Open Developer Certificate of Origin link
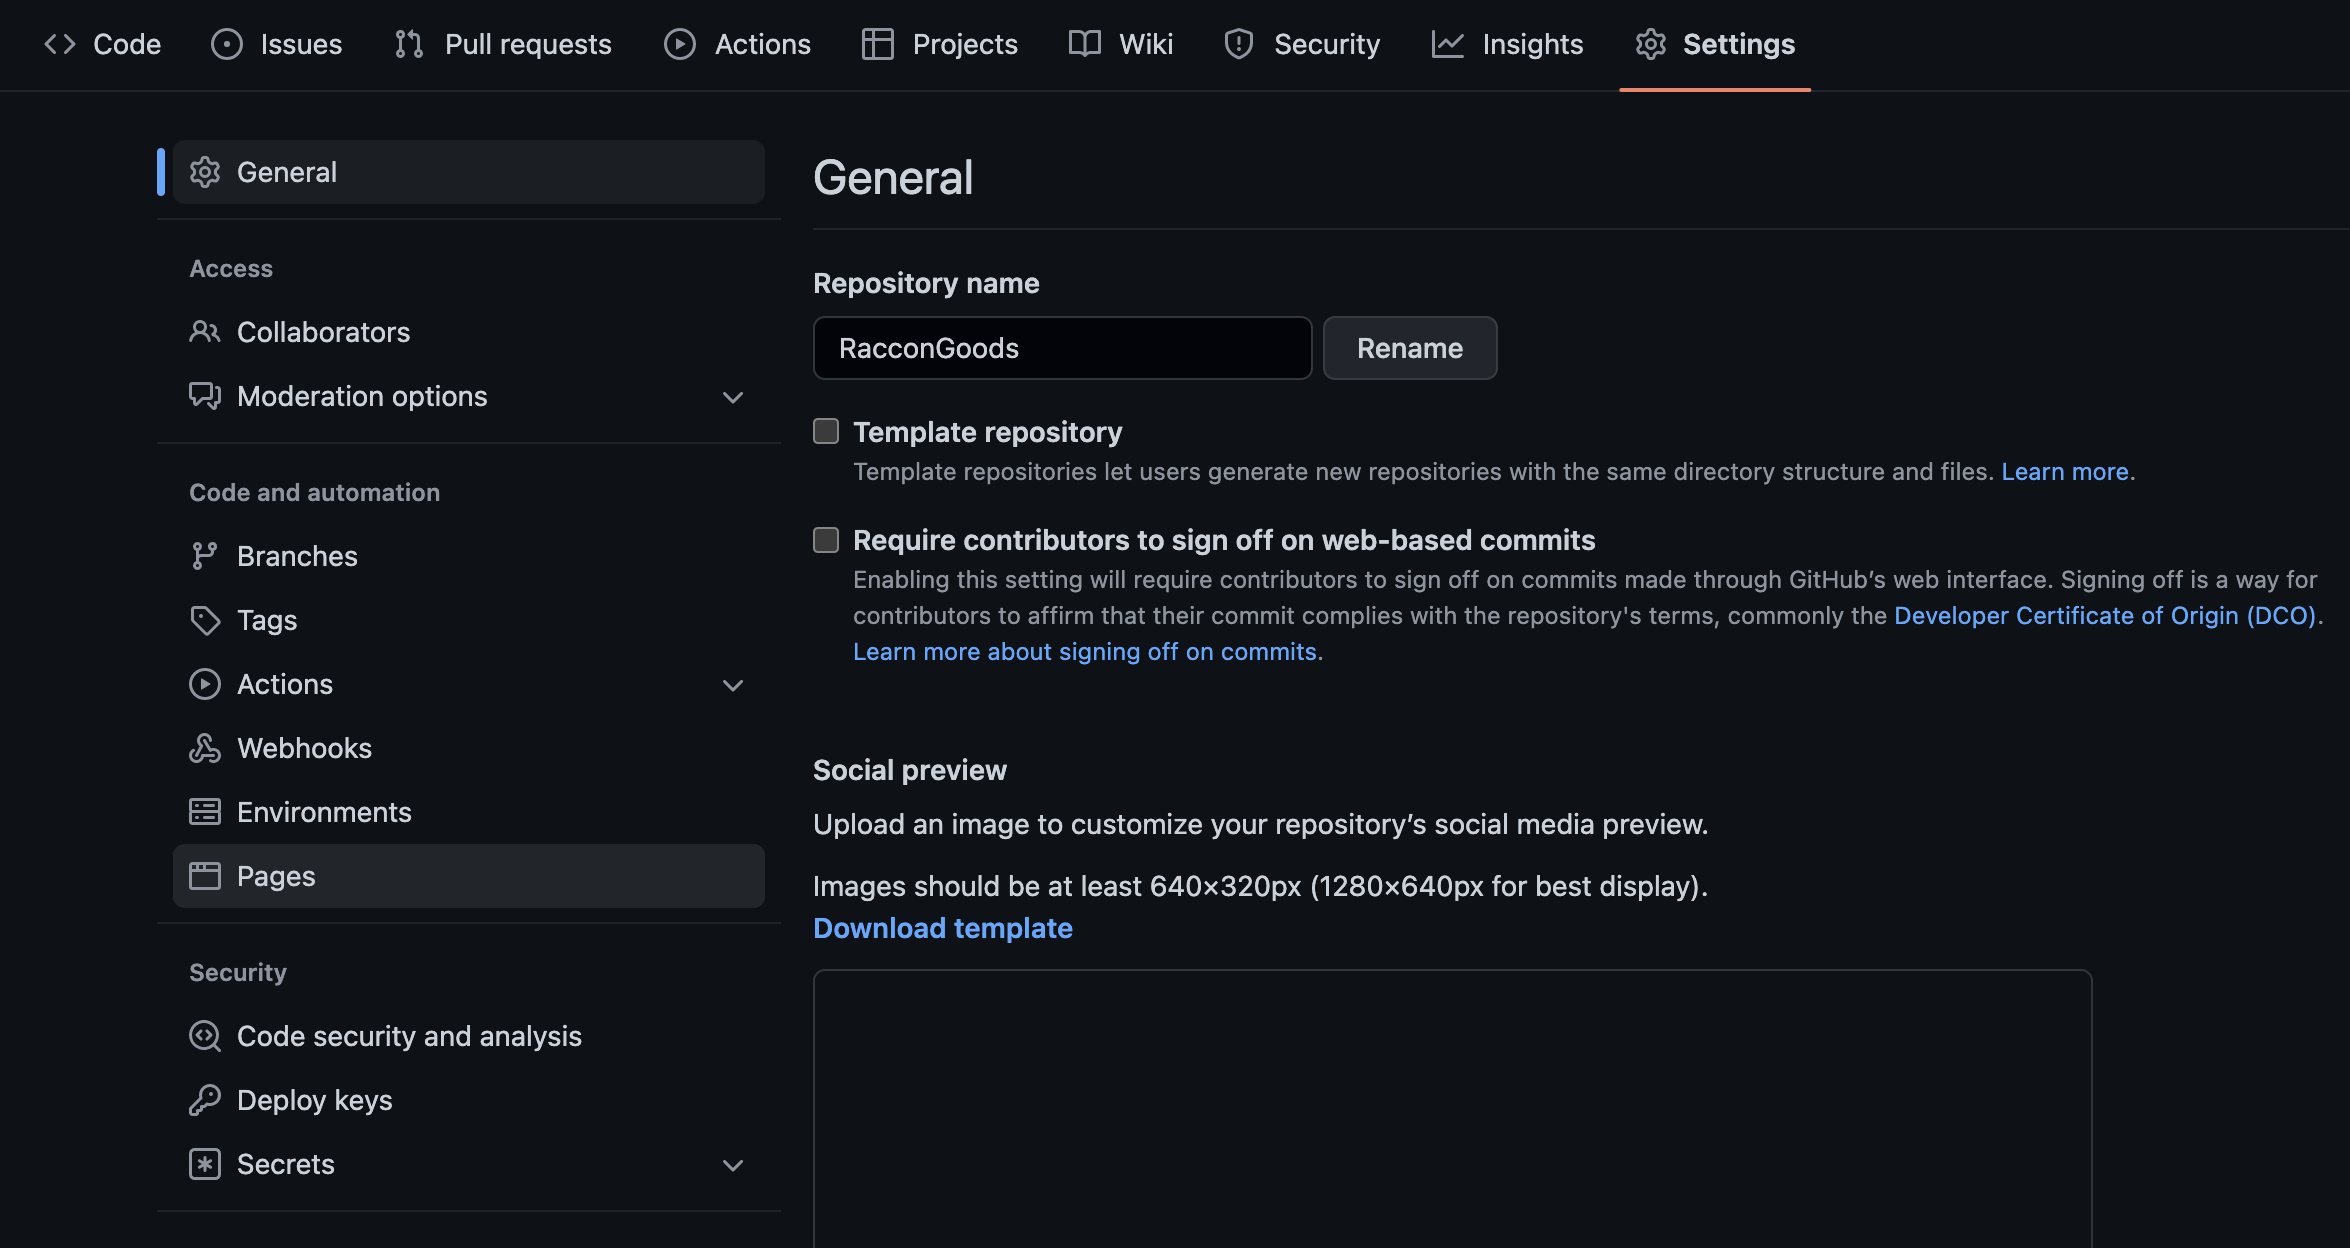 [2104, 615]
